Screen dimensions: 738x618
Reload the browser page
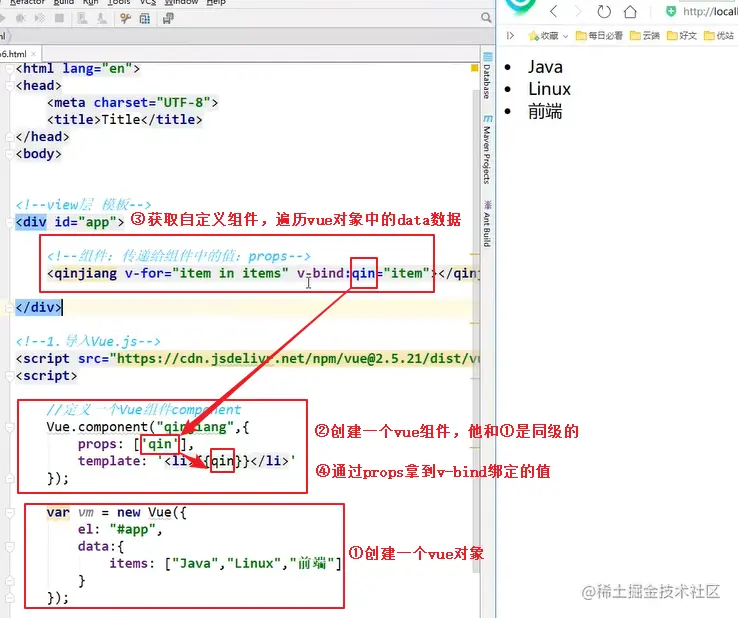[x=604, y=11]
